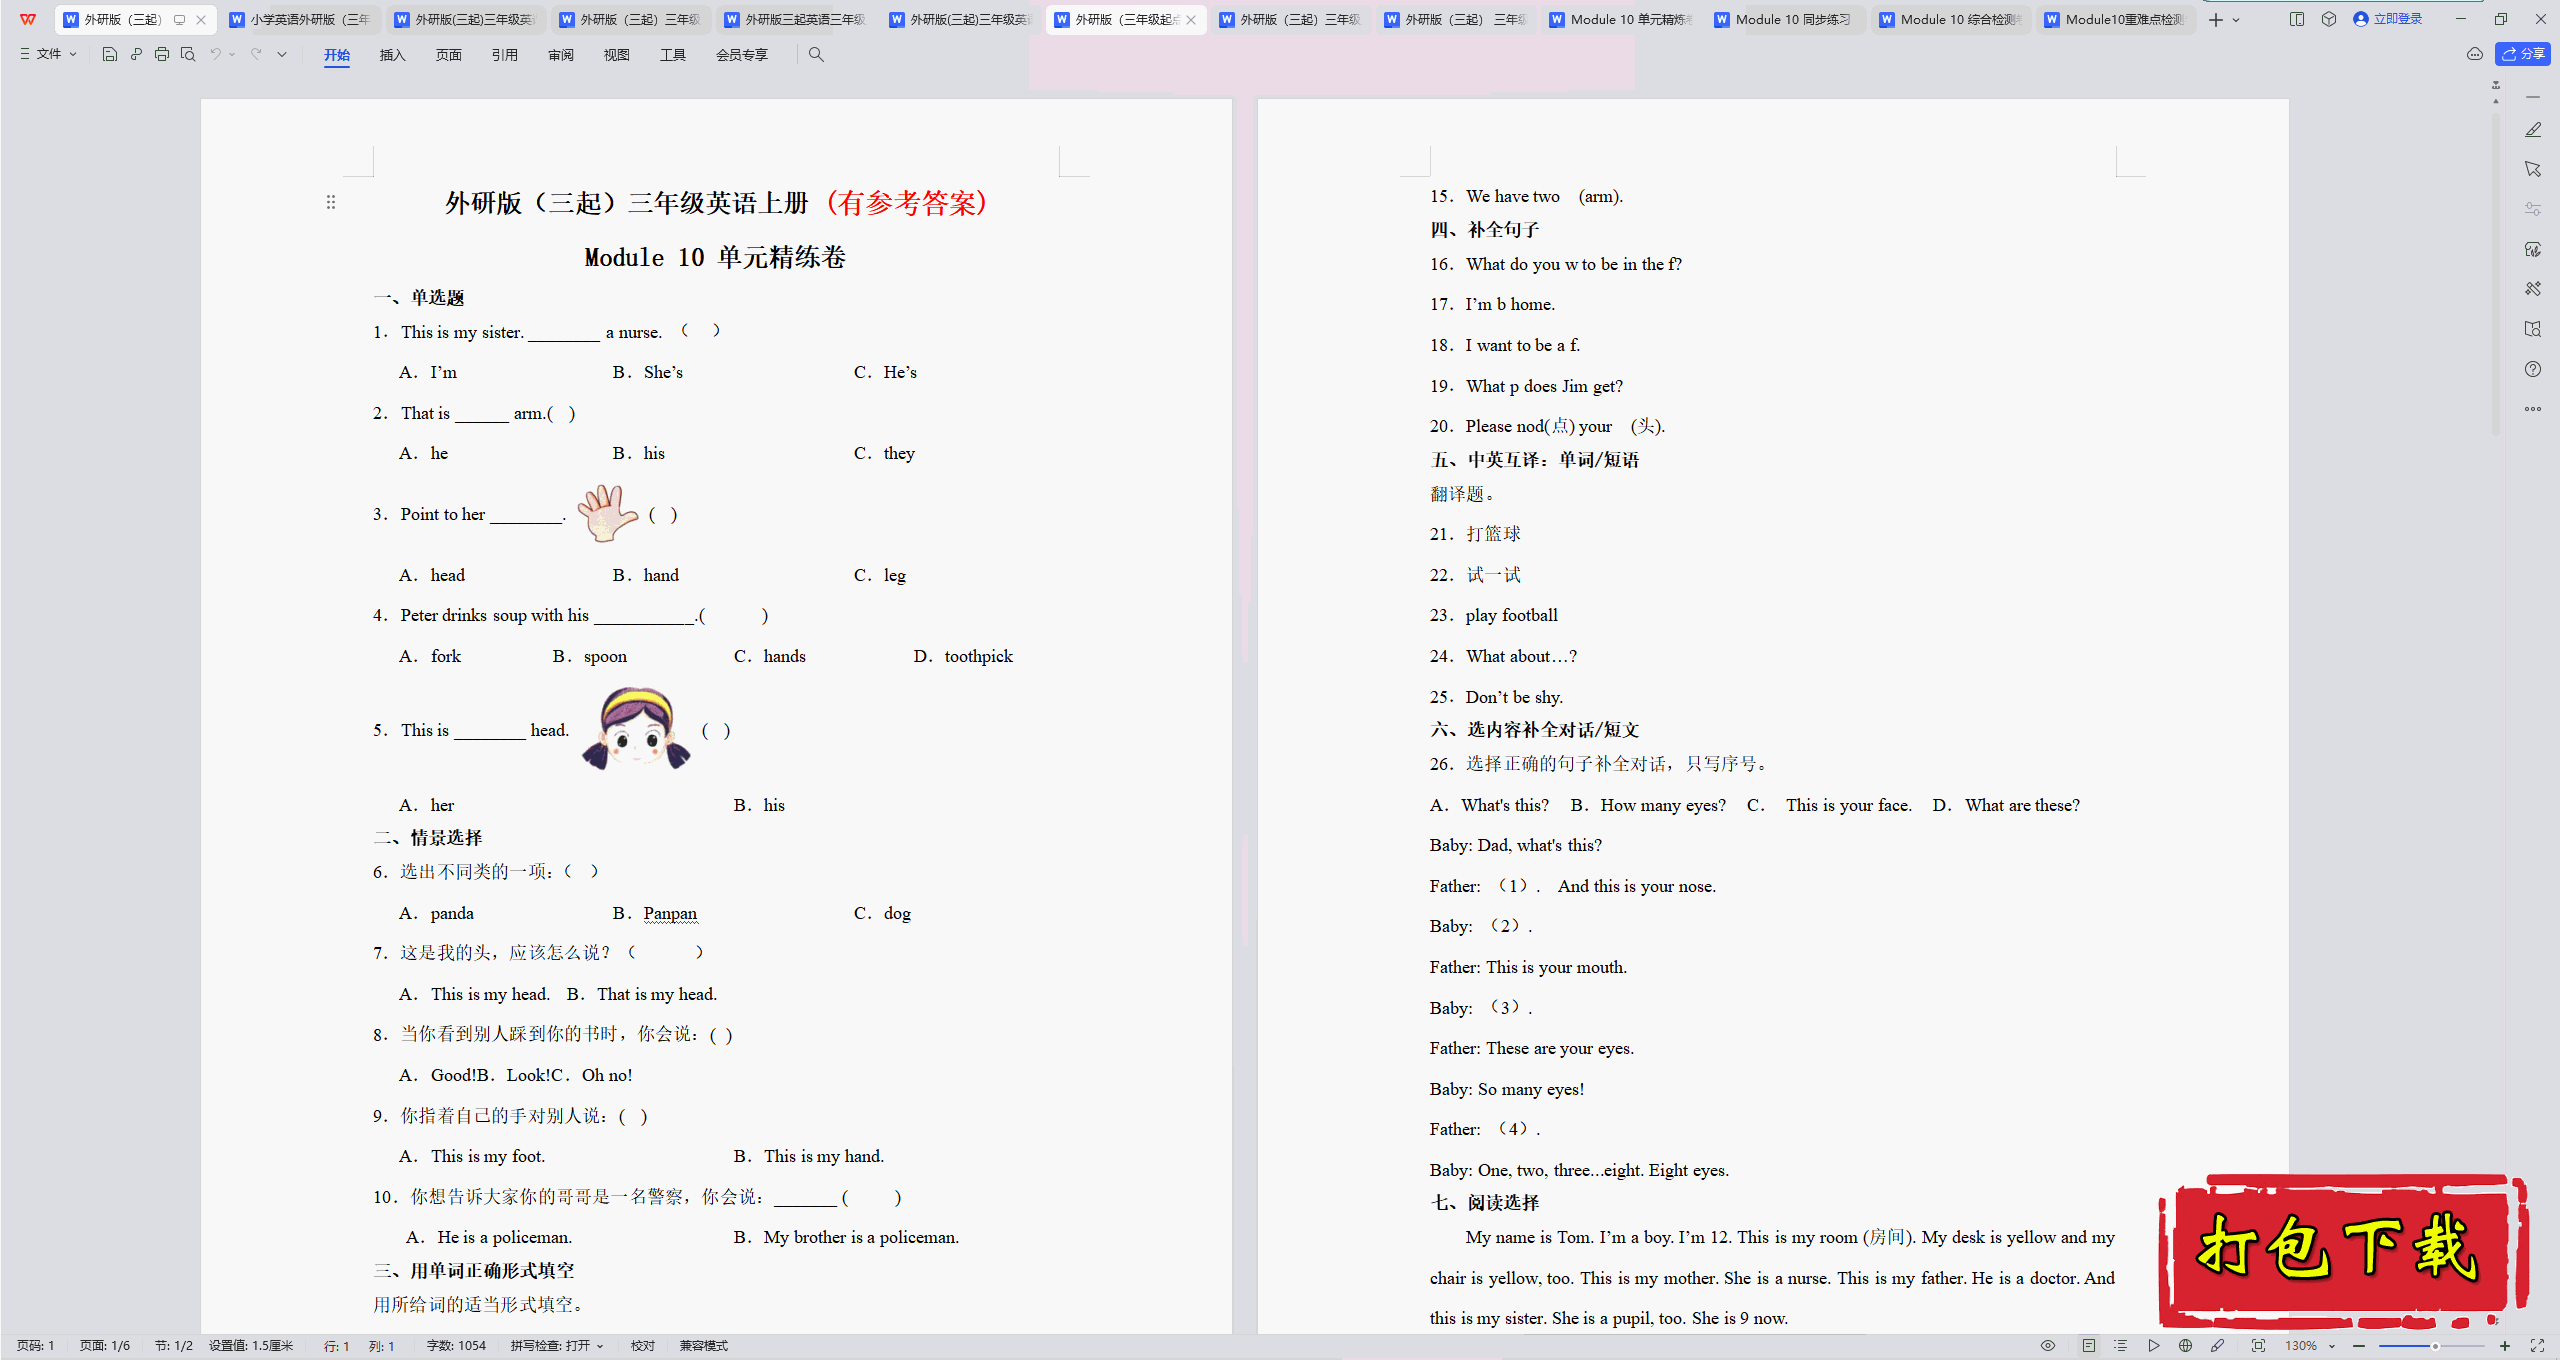Expand the 工具 tools menu dropdown

point(672,54)
